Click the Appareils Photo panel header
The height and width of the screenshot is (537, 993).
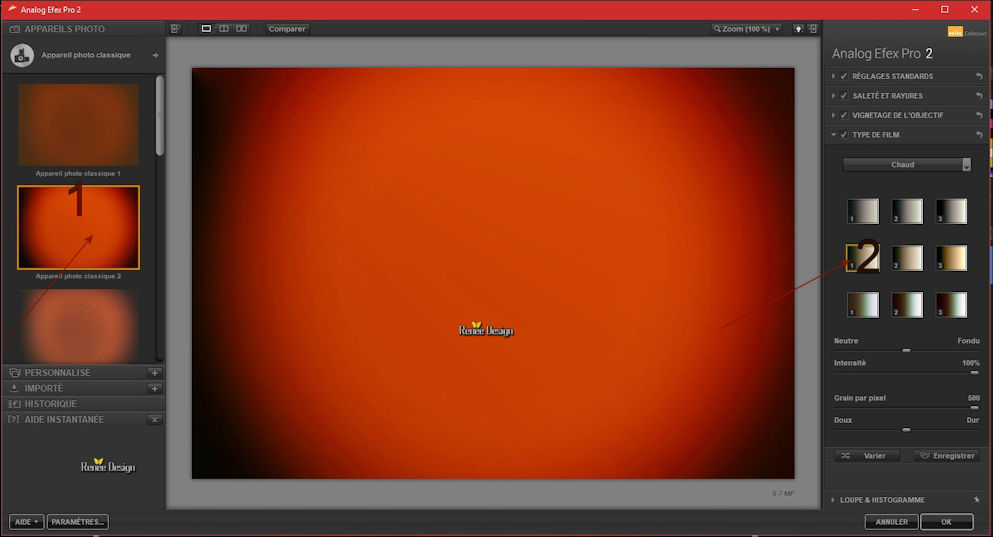pos(84,29)
